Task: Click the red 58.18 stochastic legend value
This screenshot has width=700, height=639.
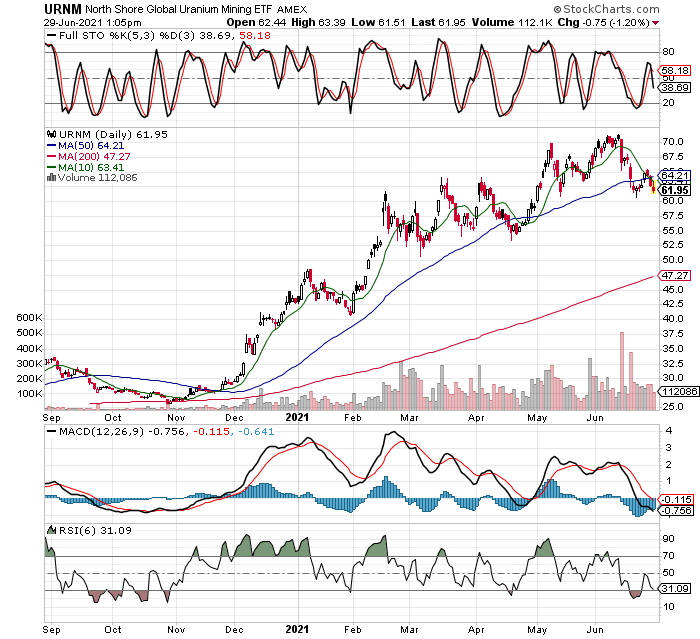Action: click(255, 35)
